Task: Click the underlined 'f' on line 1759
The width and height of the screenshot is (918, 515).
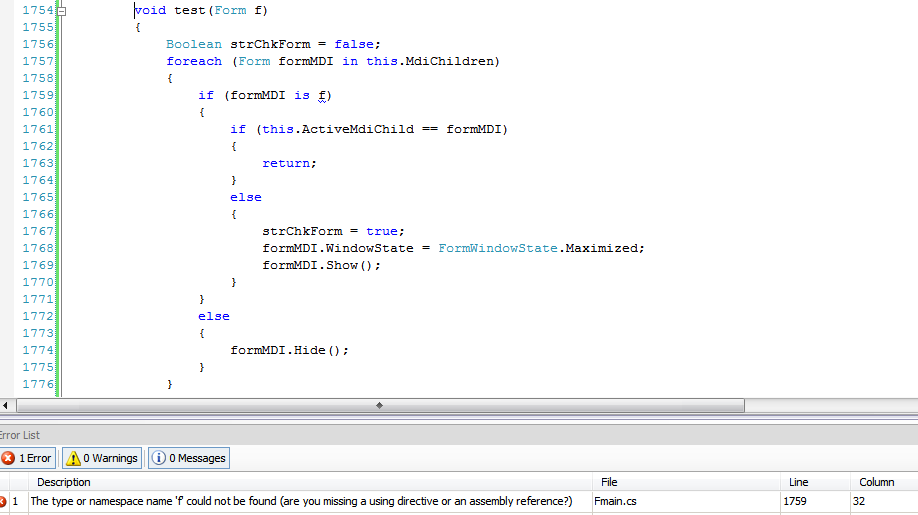Action: pyautogui.click(x=322, y=95)
